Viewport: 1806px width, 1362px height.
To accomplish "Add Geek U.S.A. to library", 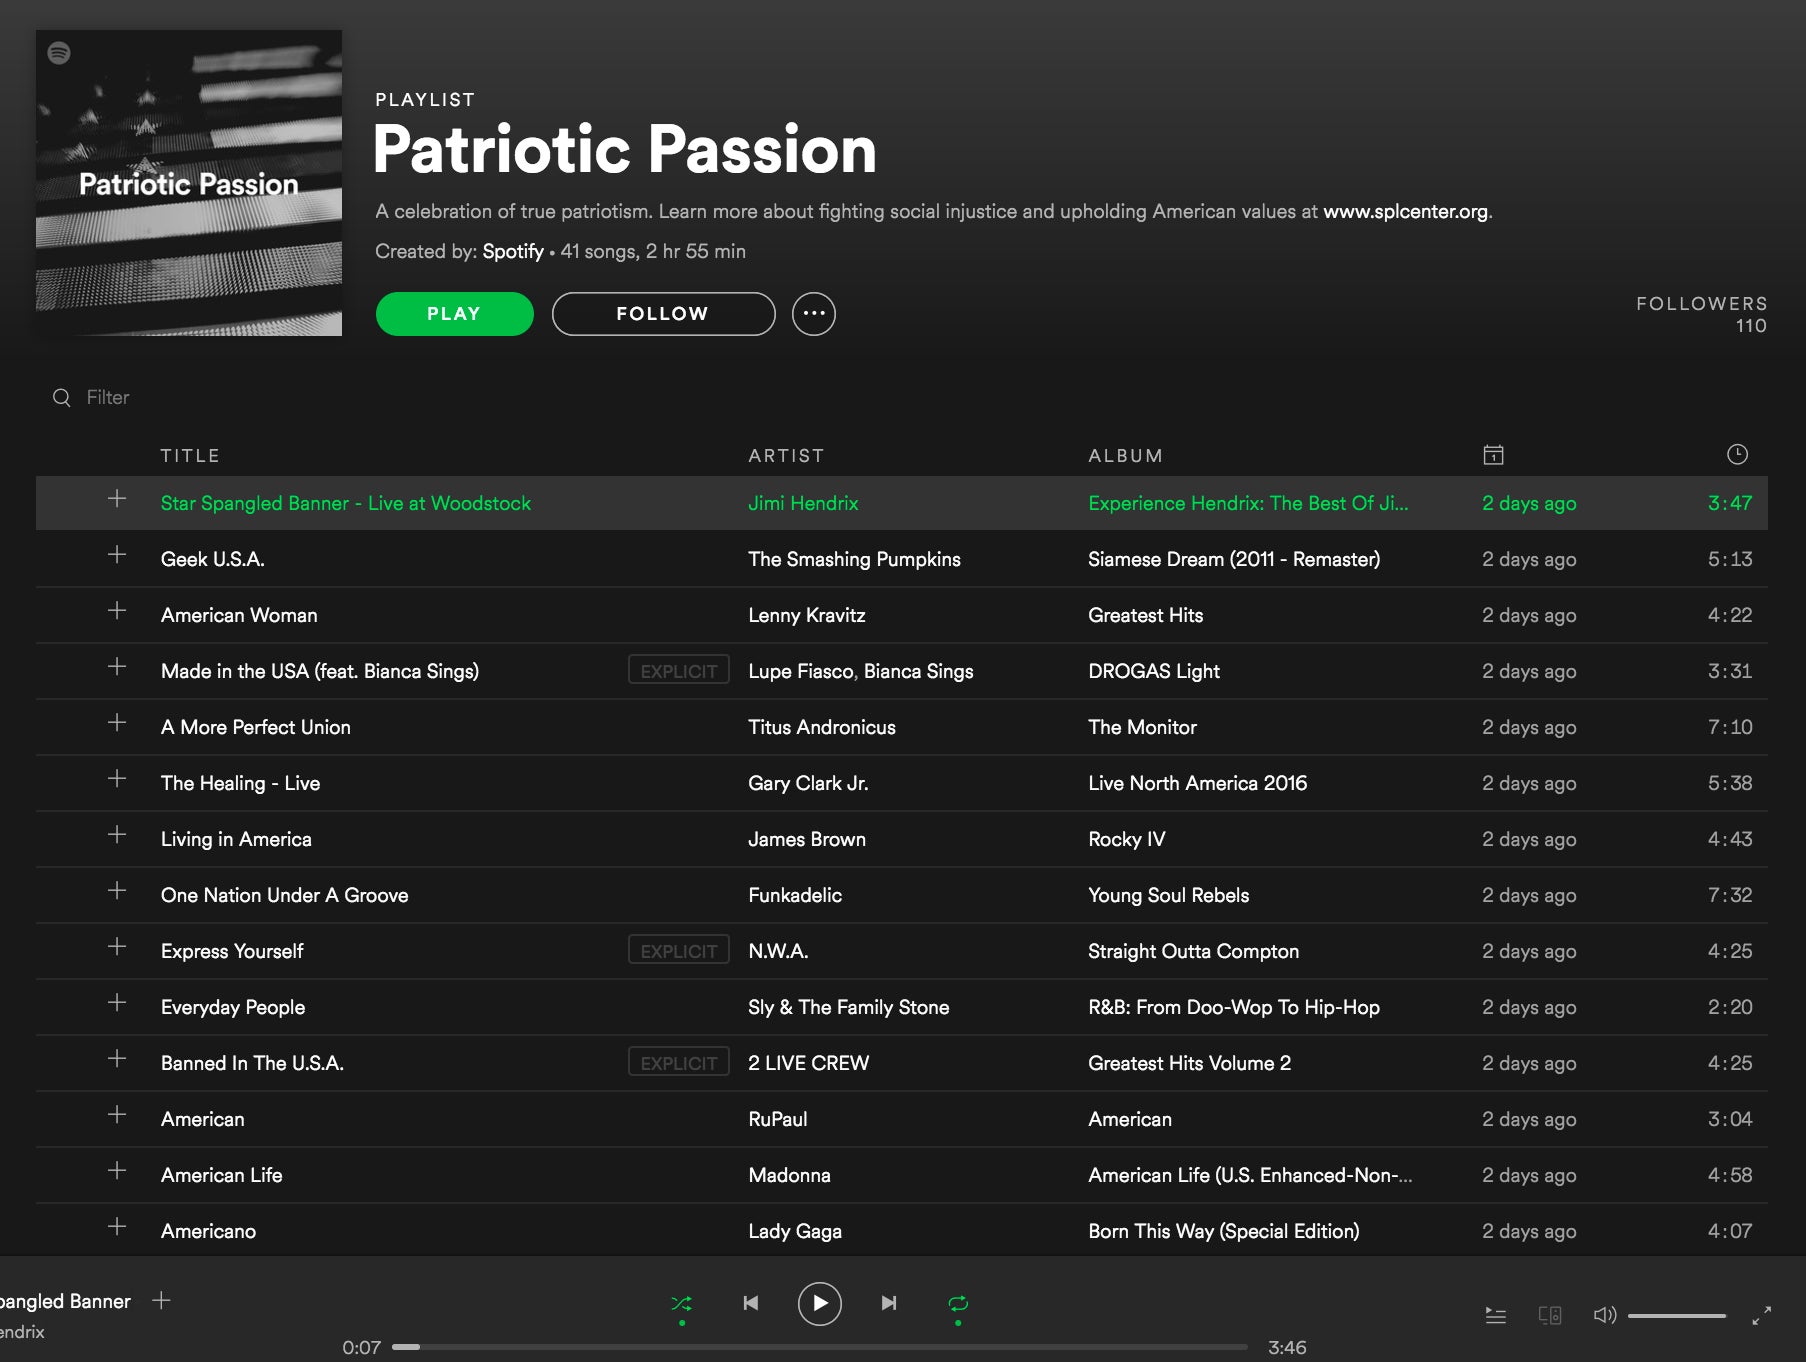I will point(117,555).
